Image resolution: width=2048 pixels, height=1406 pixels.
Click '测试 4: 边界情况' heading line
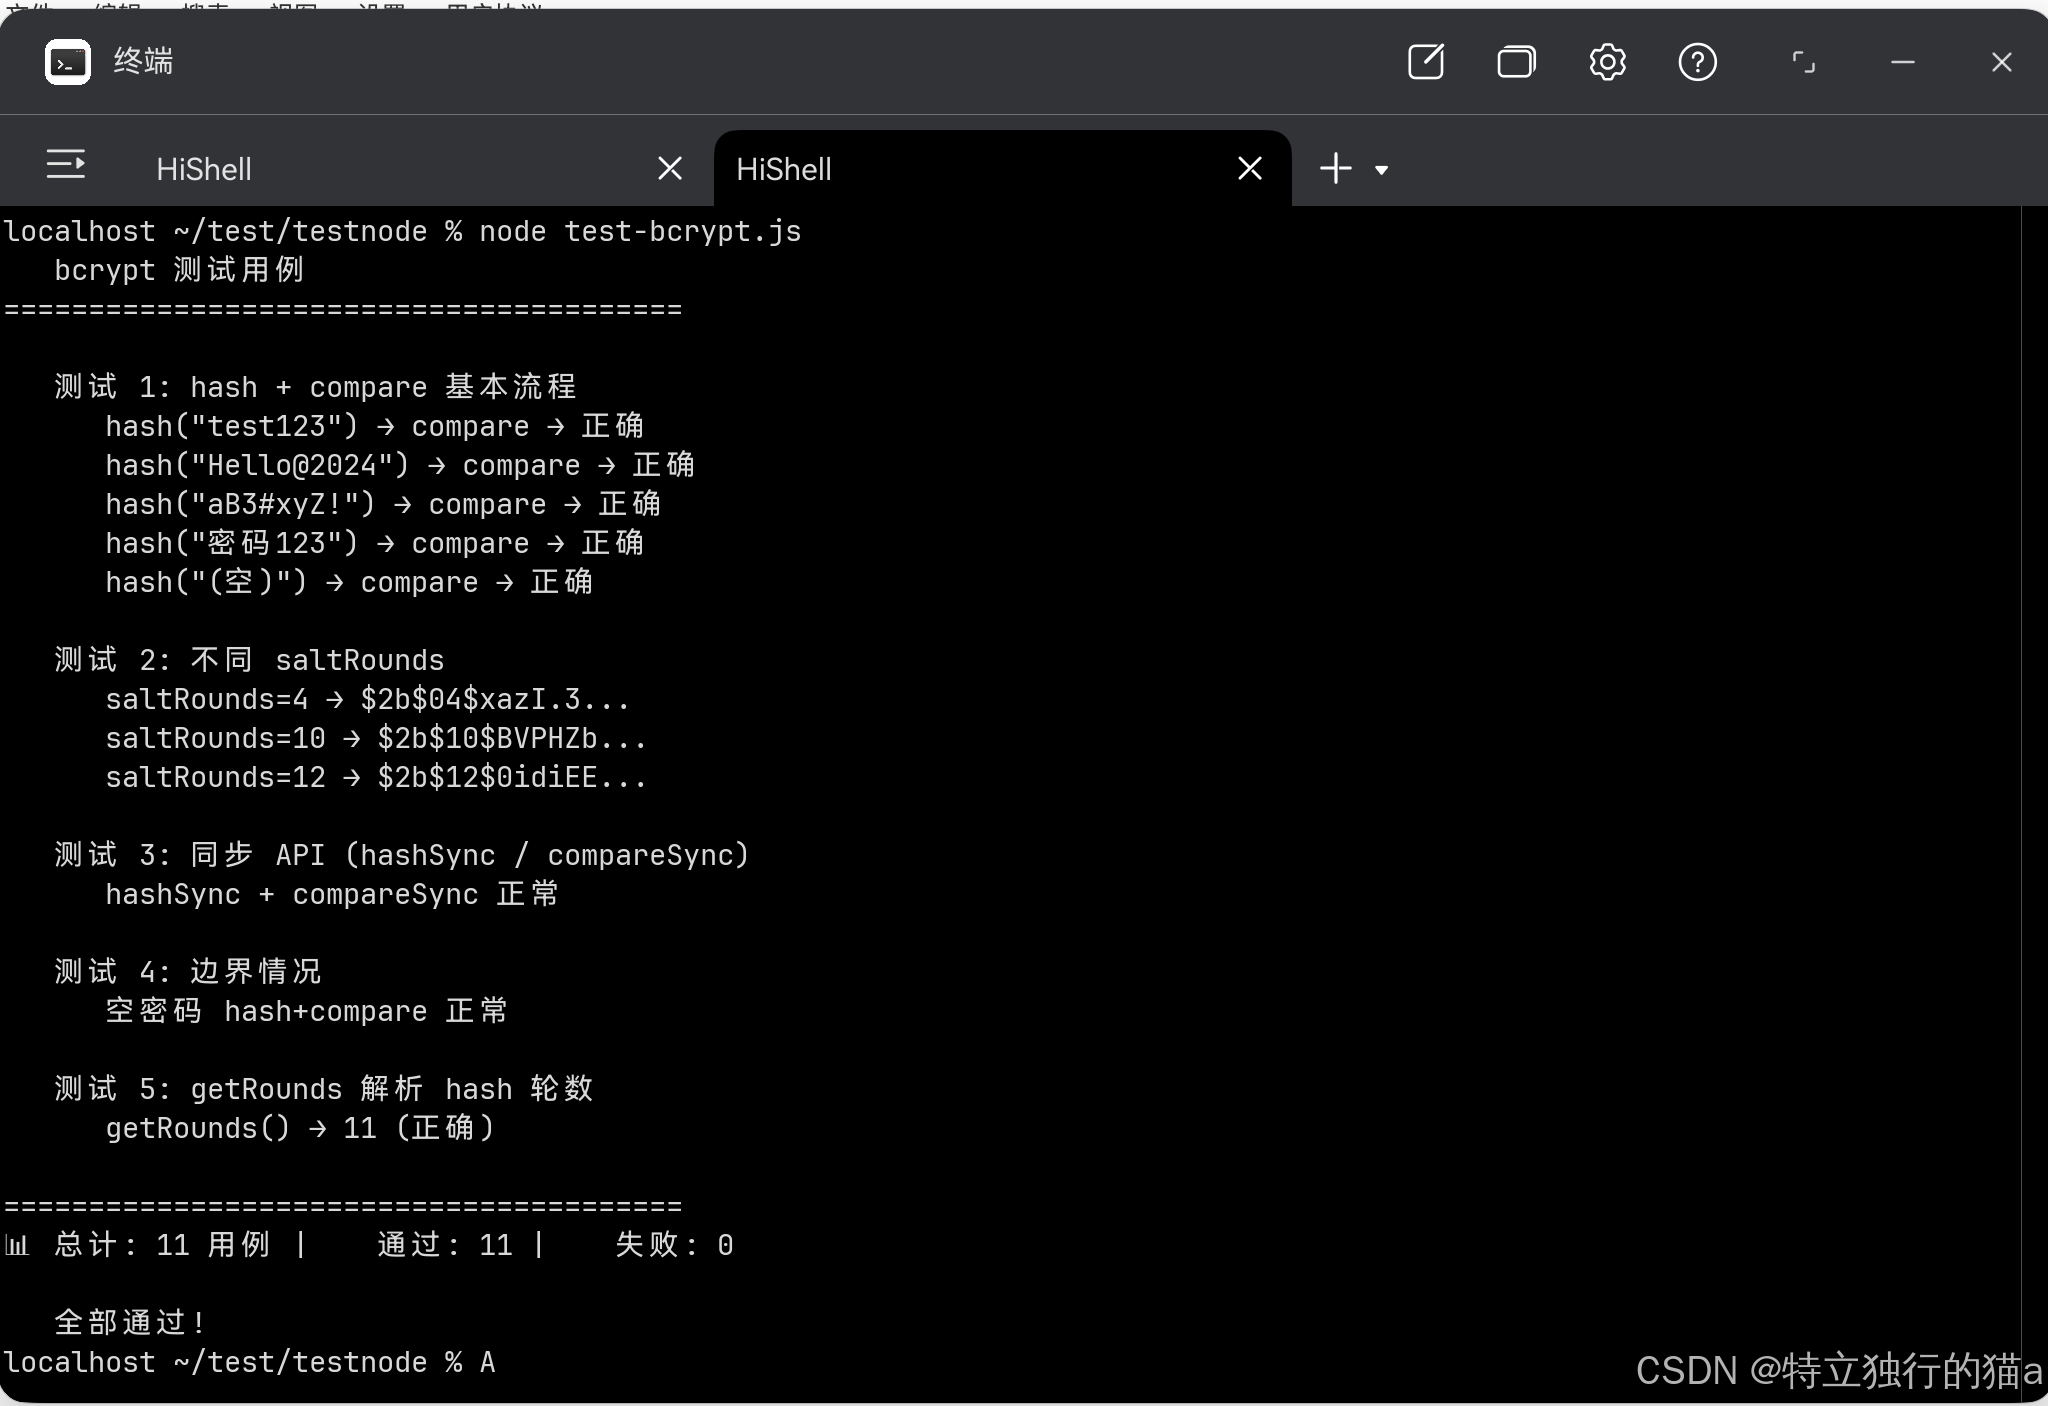click(188, 971)
